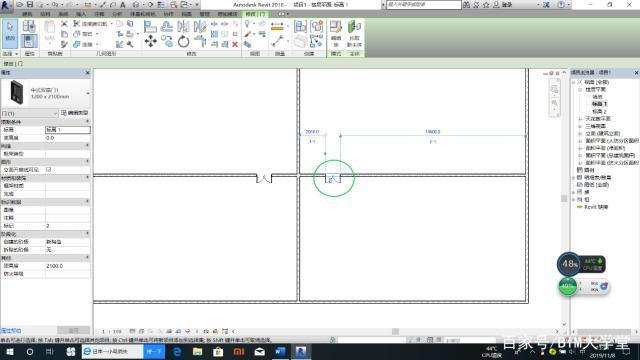The width and height of the screenshot is (640, 360).
Task: Open the Cope tool dropdown arrow
Action: click(111, 24)
